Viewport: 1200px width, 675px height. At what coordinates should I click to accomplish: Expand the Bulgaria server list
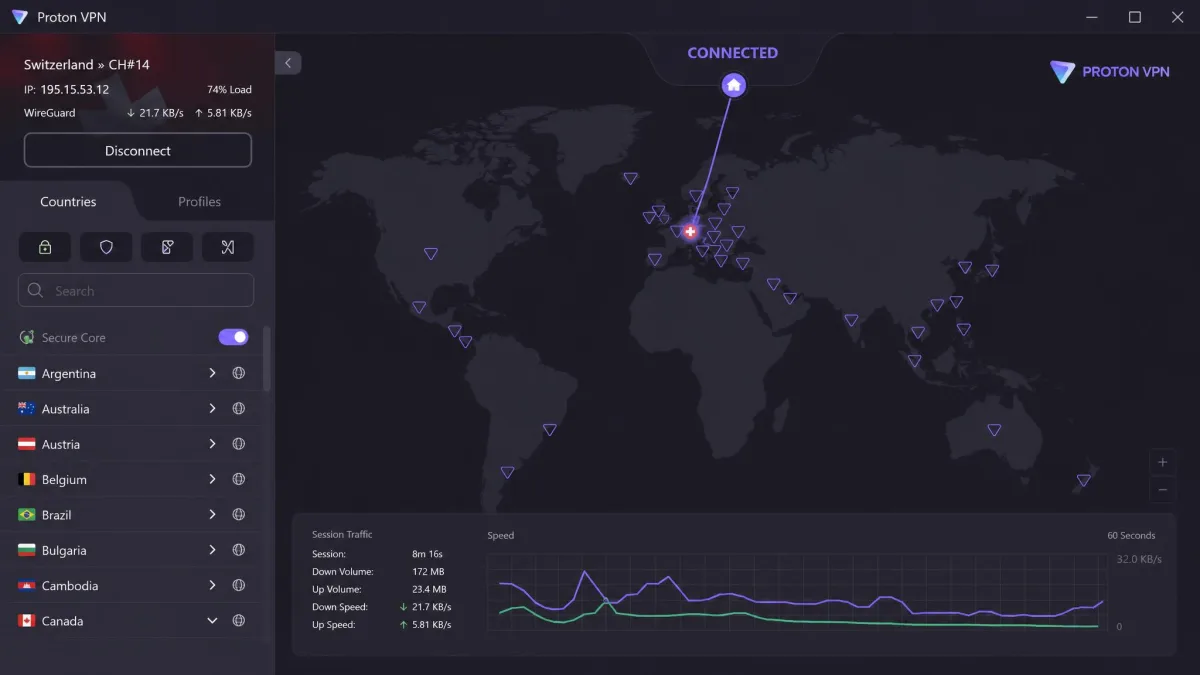coord(212,550)
